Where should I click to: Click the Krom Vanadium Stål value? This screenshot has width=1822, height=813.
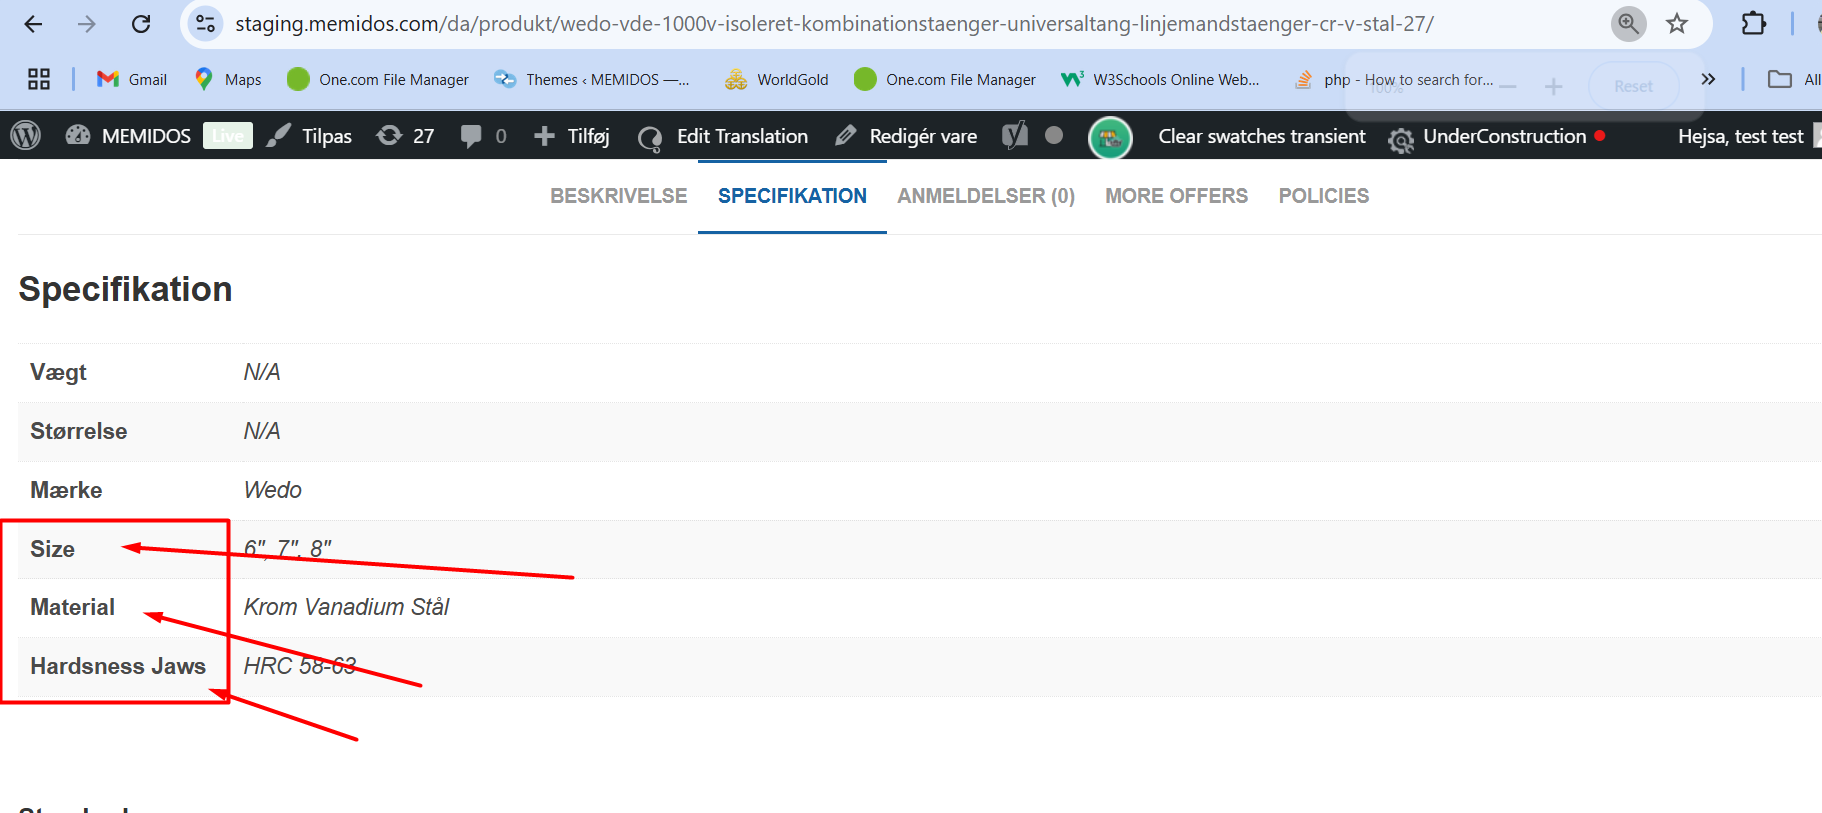coord(346,607)
